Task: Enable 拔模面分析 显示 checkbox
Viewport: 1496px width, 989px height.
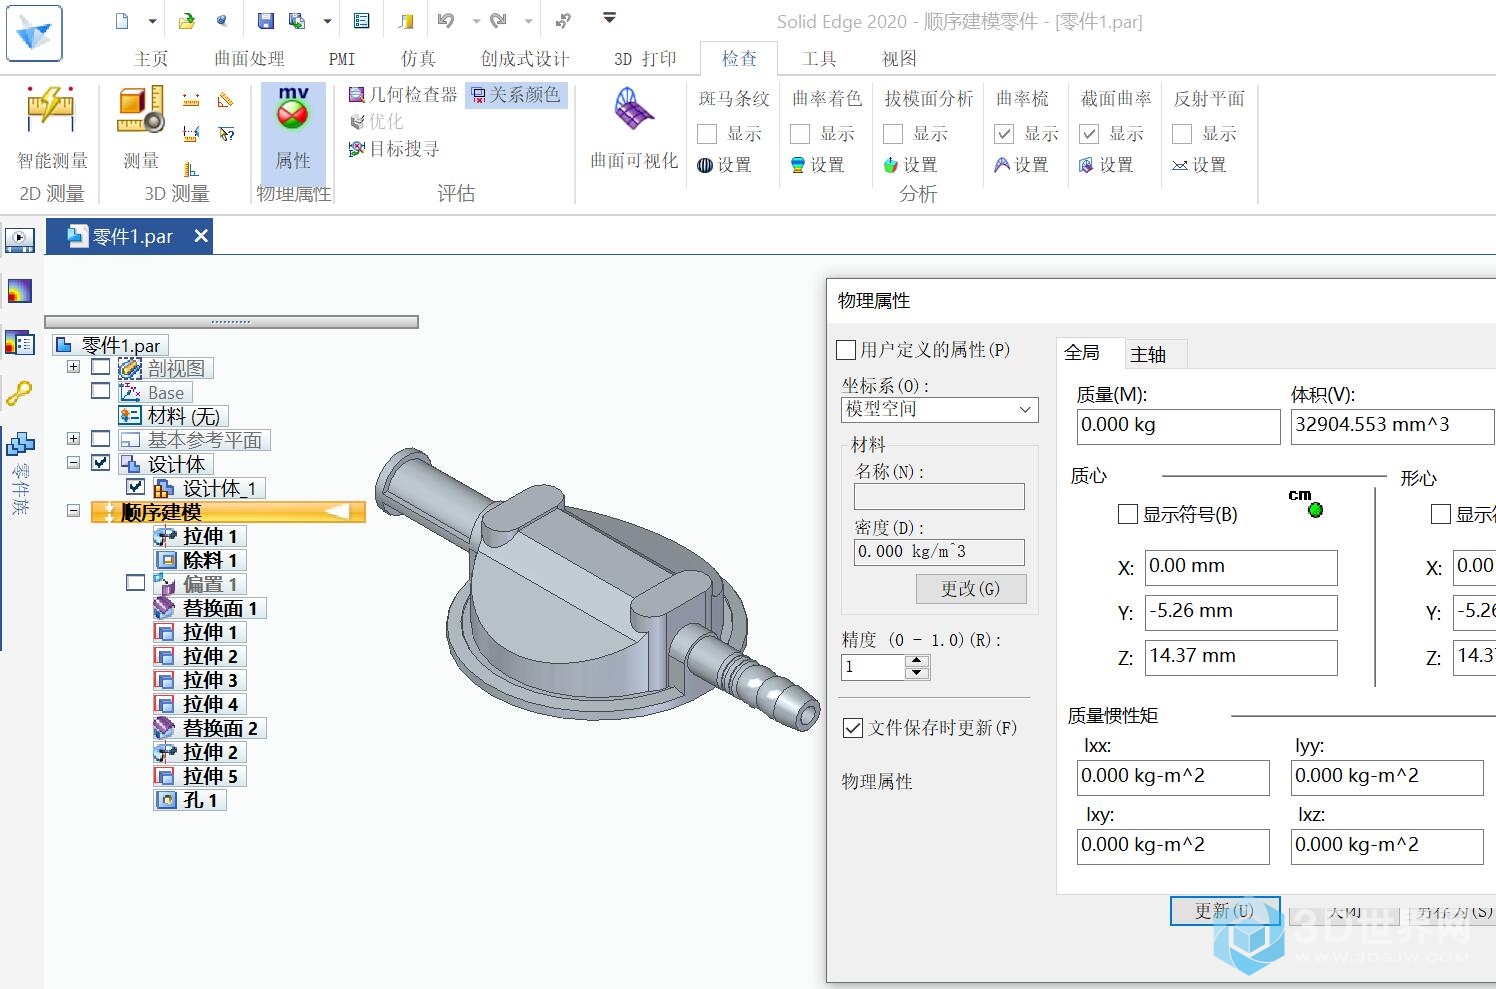Action: click(x=893, y=134)
